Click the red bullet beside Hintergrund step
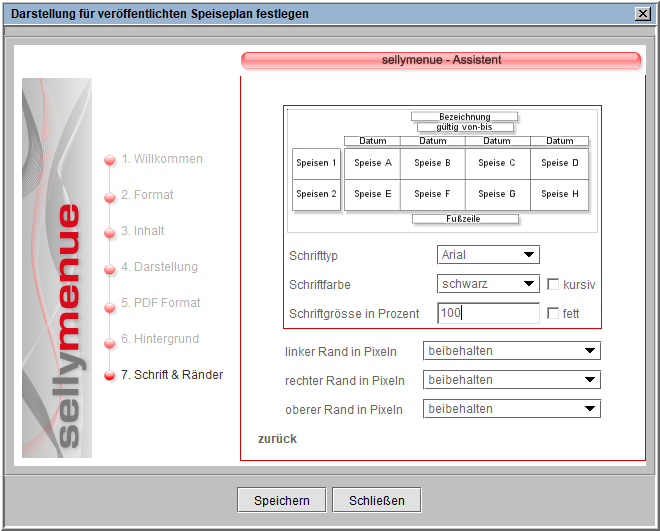 (x=110, y=340)
